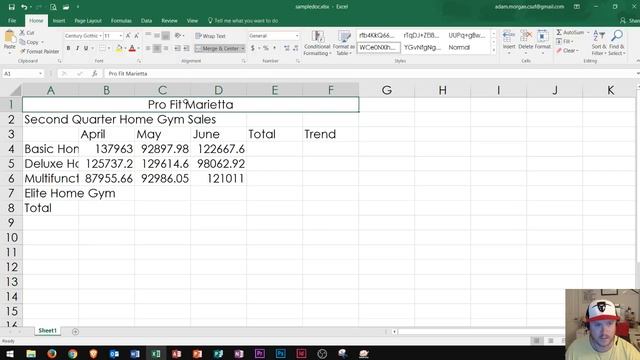Select cell Elite Home Gym
The width and height of the screenshot is (640, 360).
(51, 193)
